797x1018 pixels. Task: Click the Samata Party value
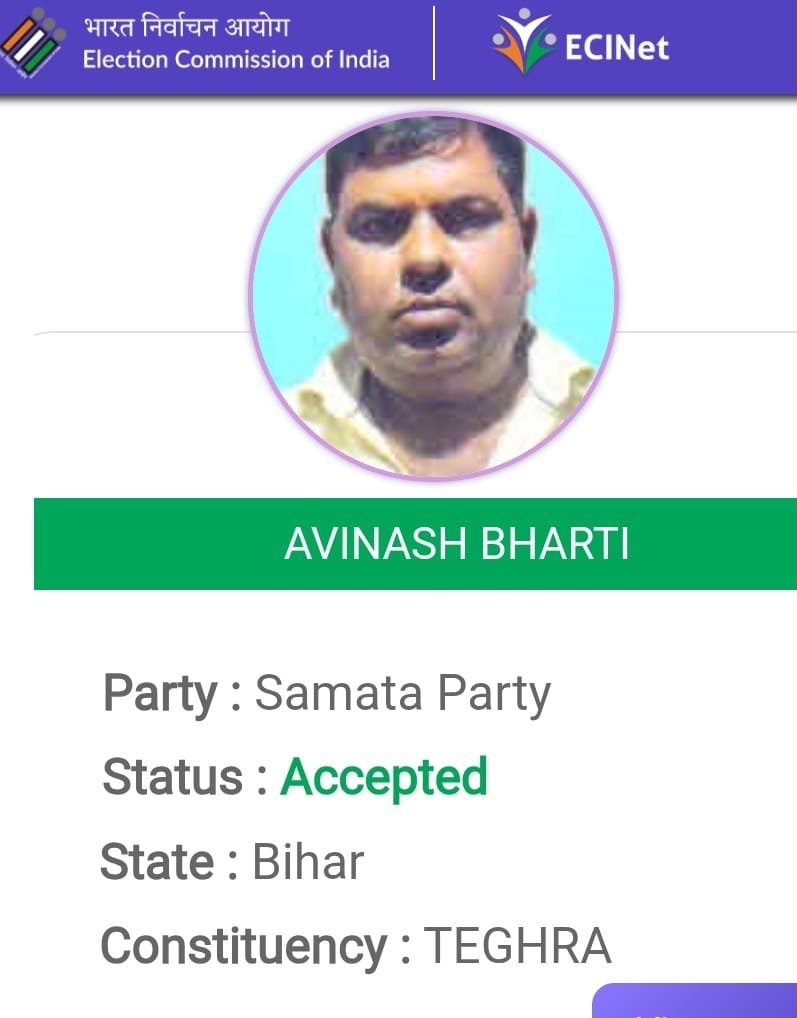pos(402,695)
